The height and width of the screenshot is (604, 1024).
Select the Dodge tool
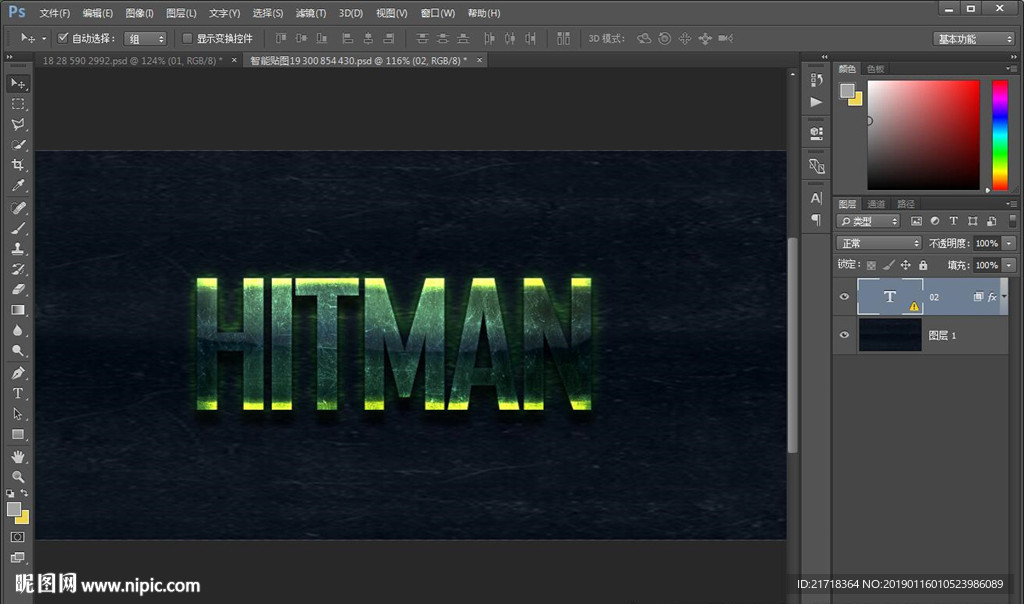pyautogui.click(x=18, y=351)
